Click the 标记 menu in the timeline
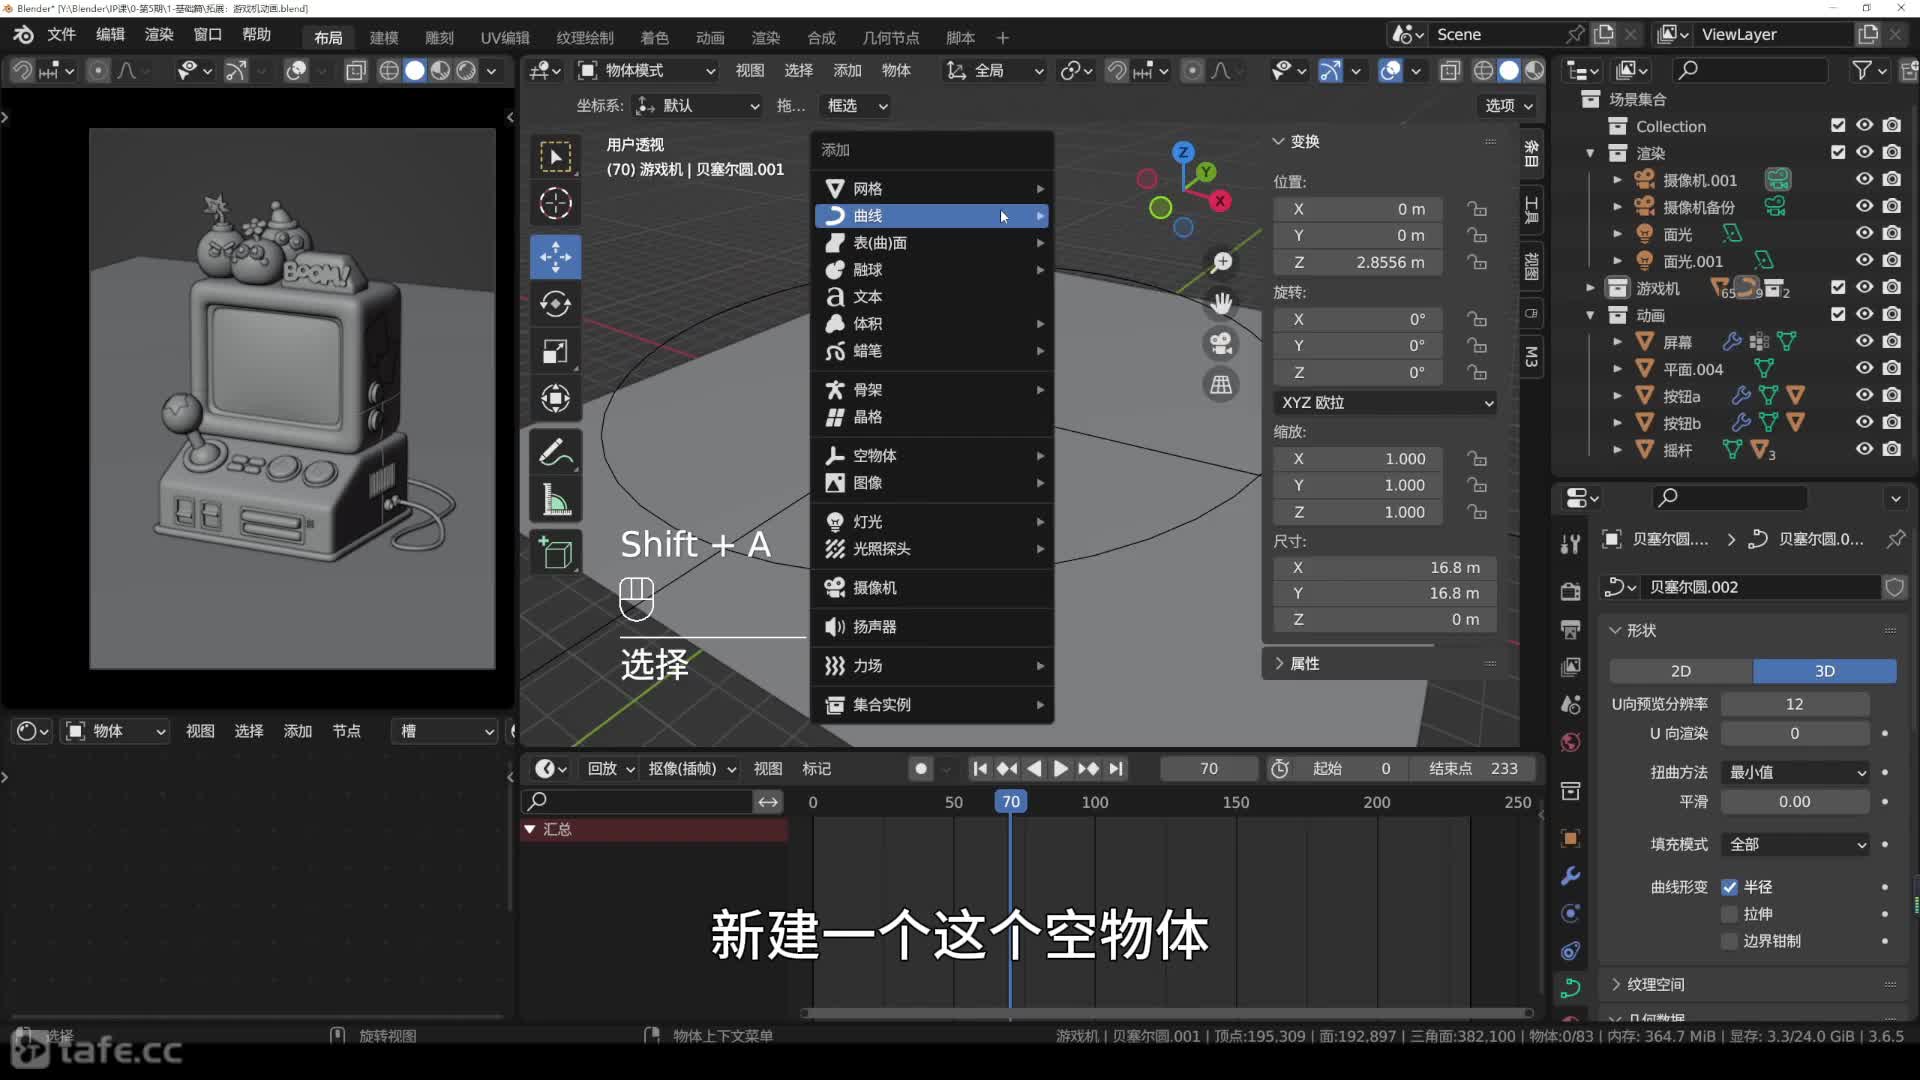This screenshot has height=1080, width=1920. tap(816, 768)
